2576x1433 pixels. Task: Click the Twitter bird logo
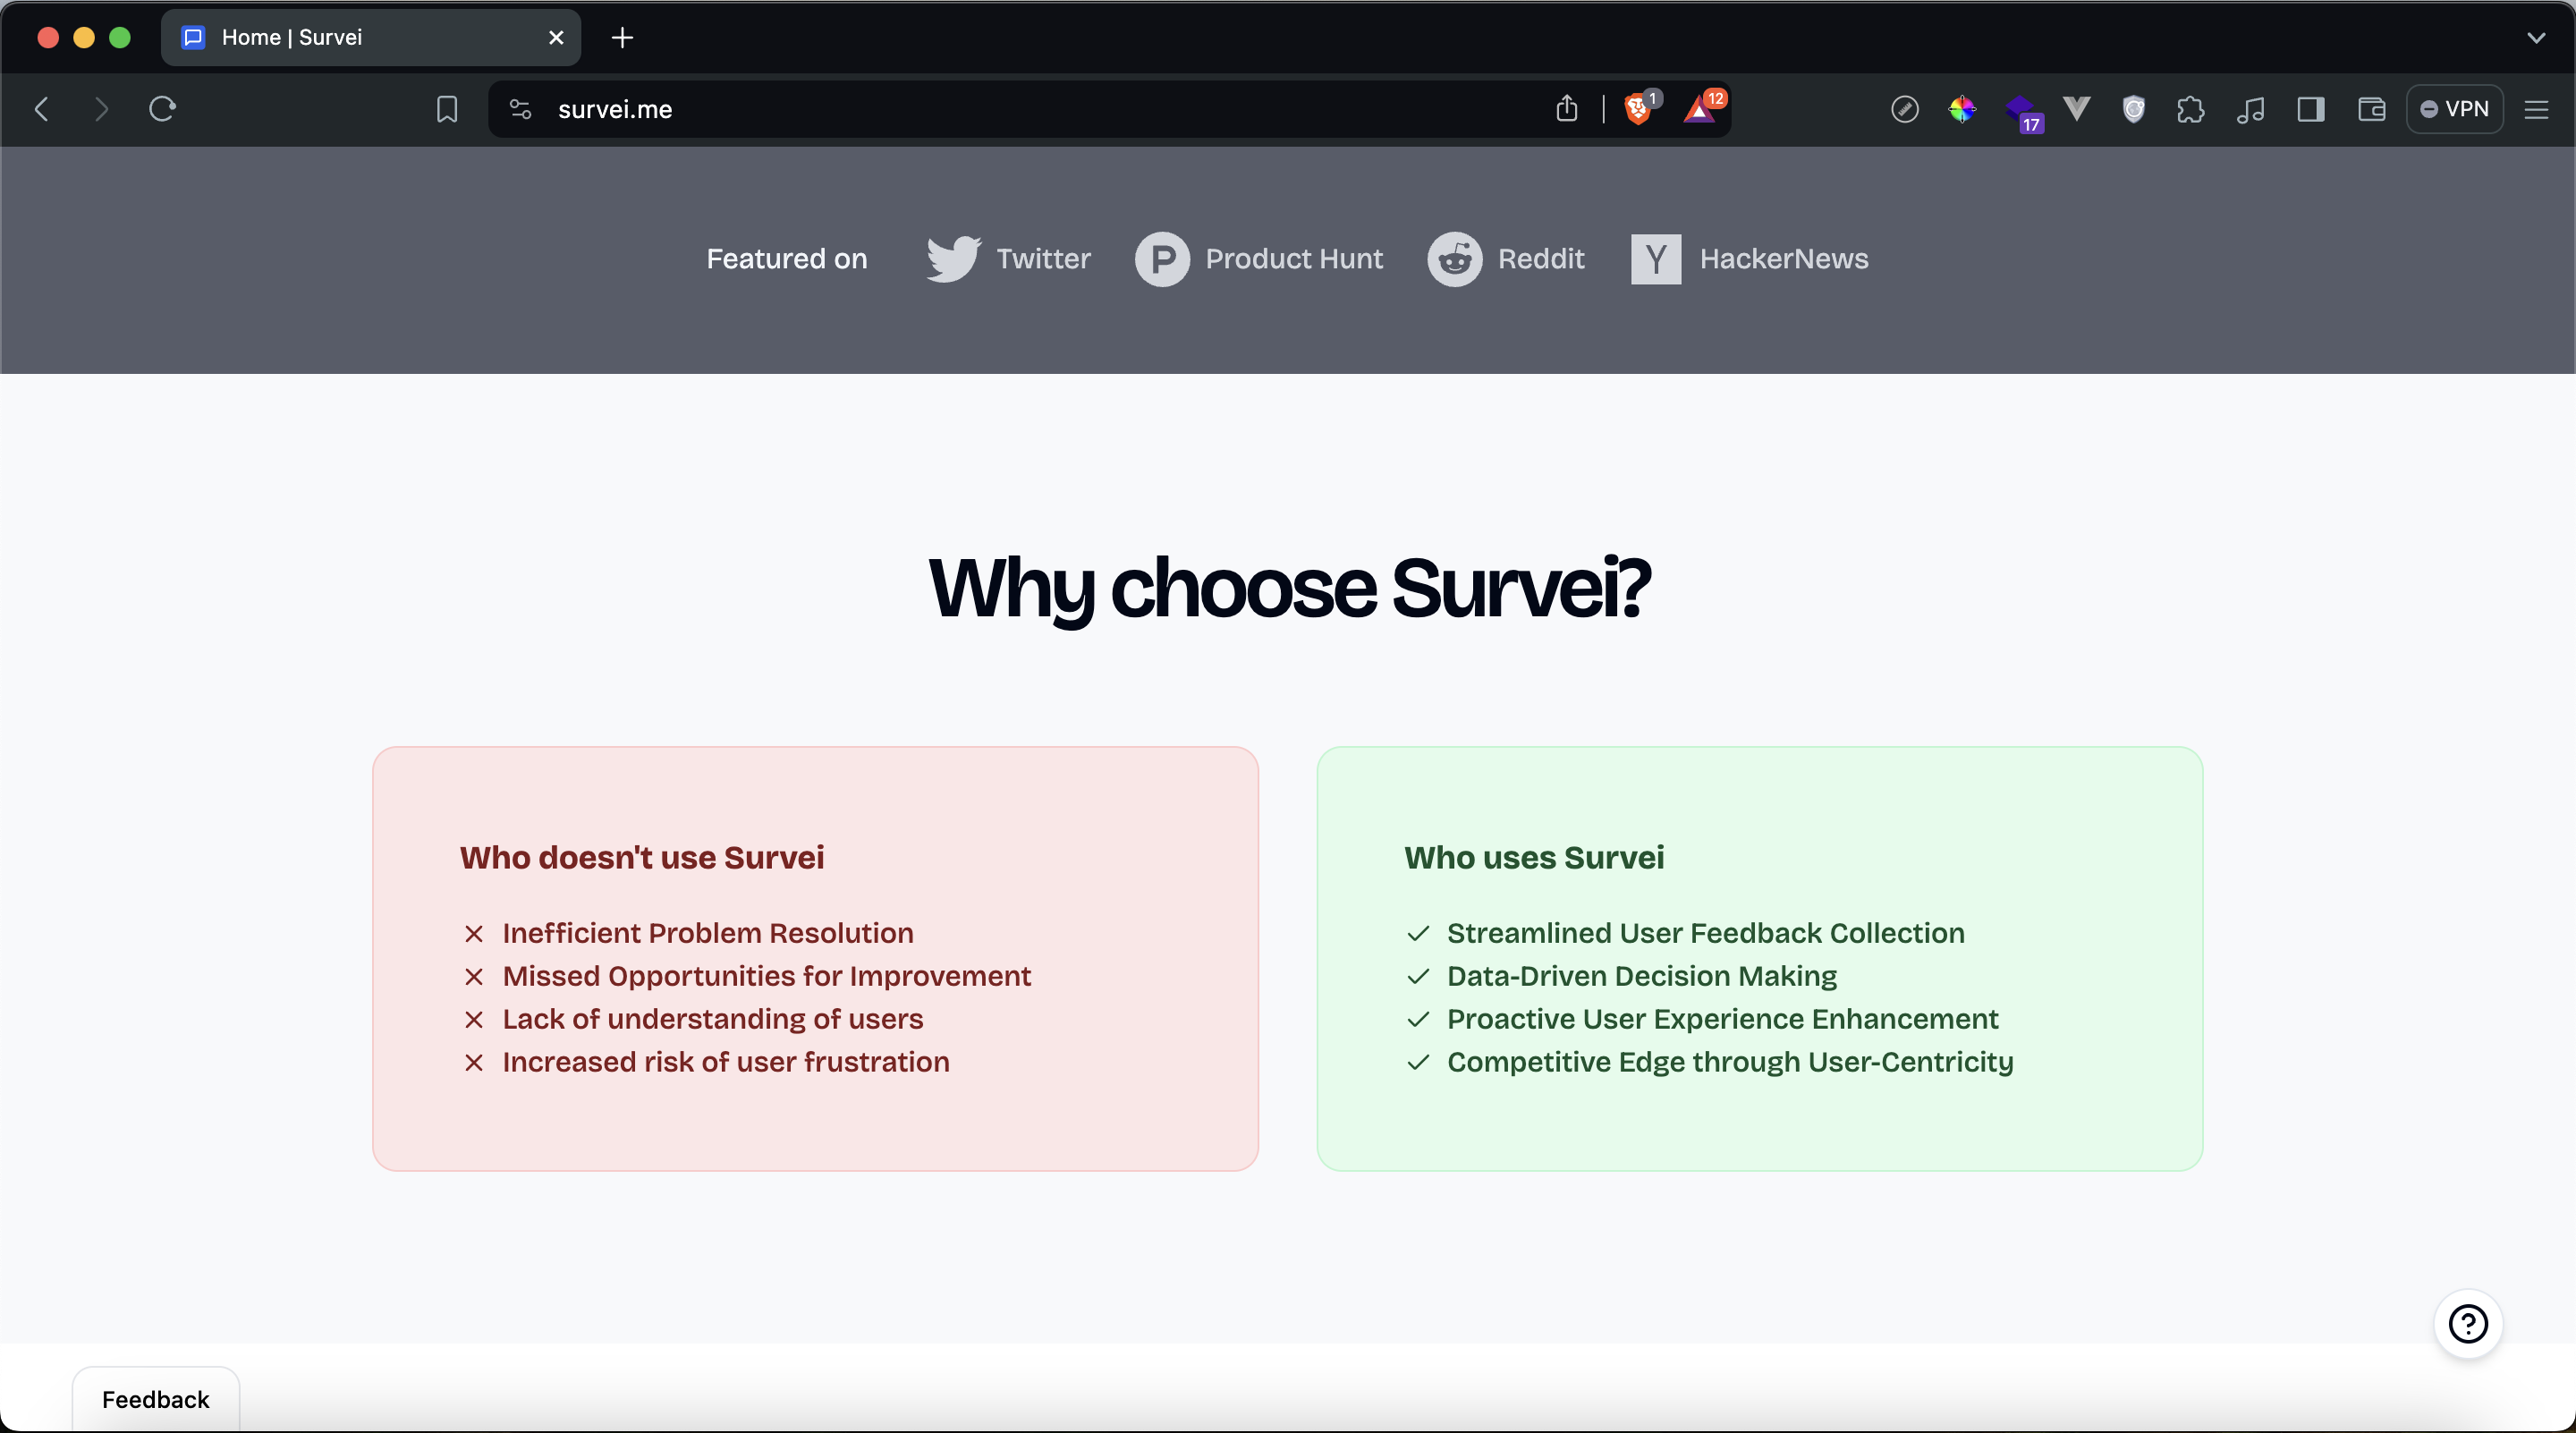click(x=953, y=259)
